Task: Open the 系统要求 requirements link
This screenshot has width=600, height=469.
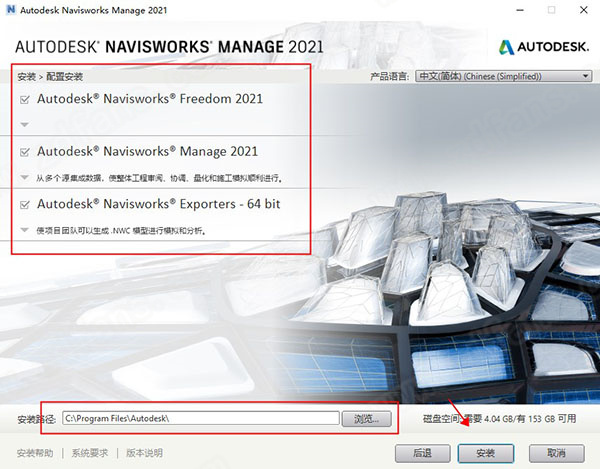Action: point(90,453)
